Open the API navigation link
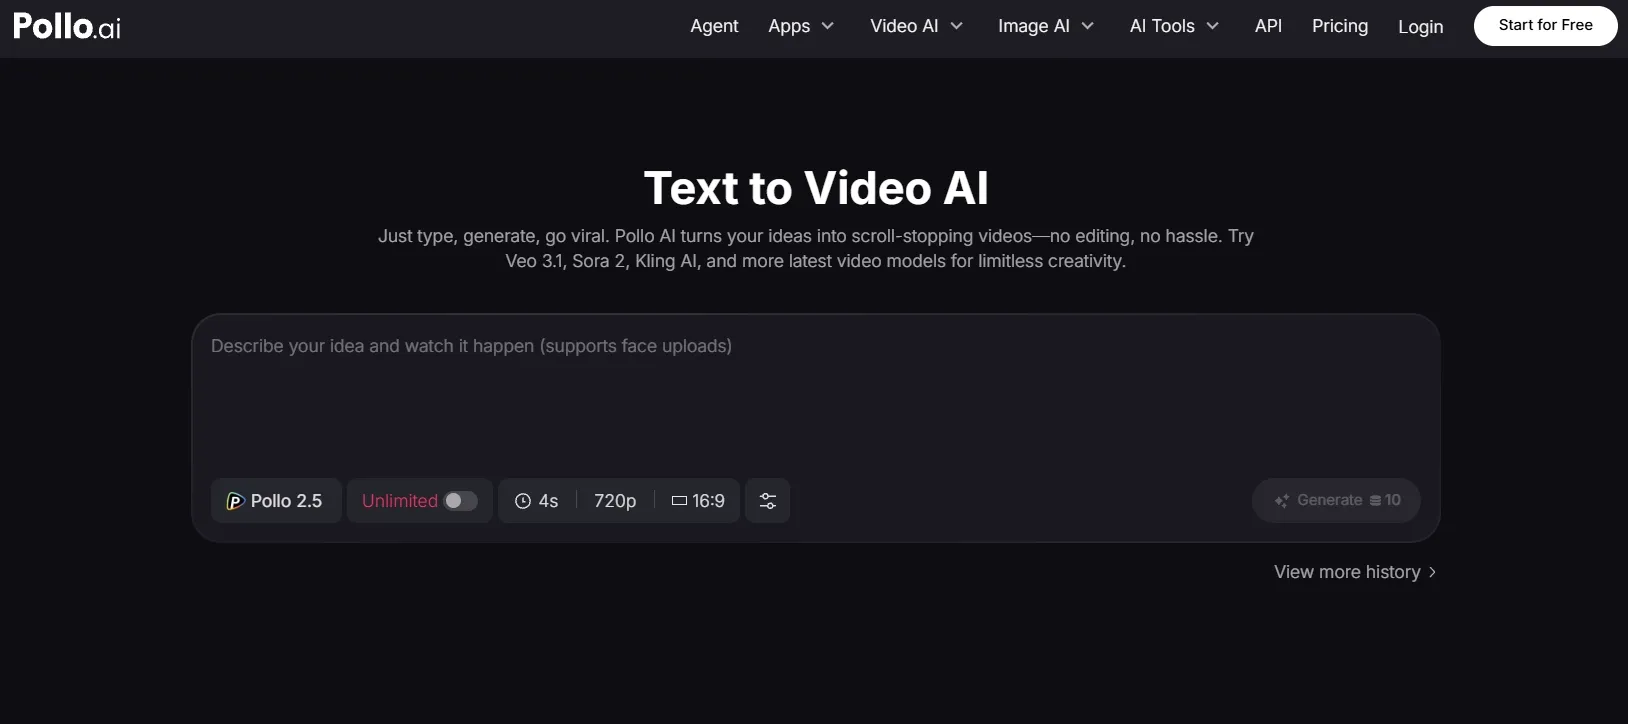Screen dimensions: 1628x724 point(1268,26)
